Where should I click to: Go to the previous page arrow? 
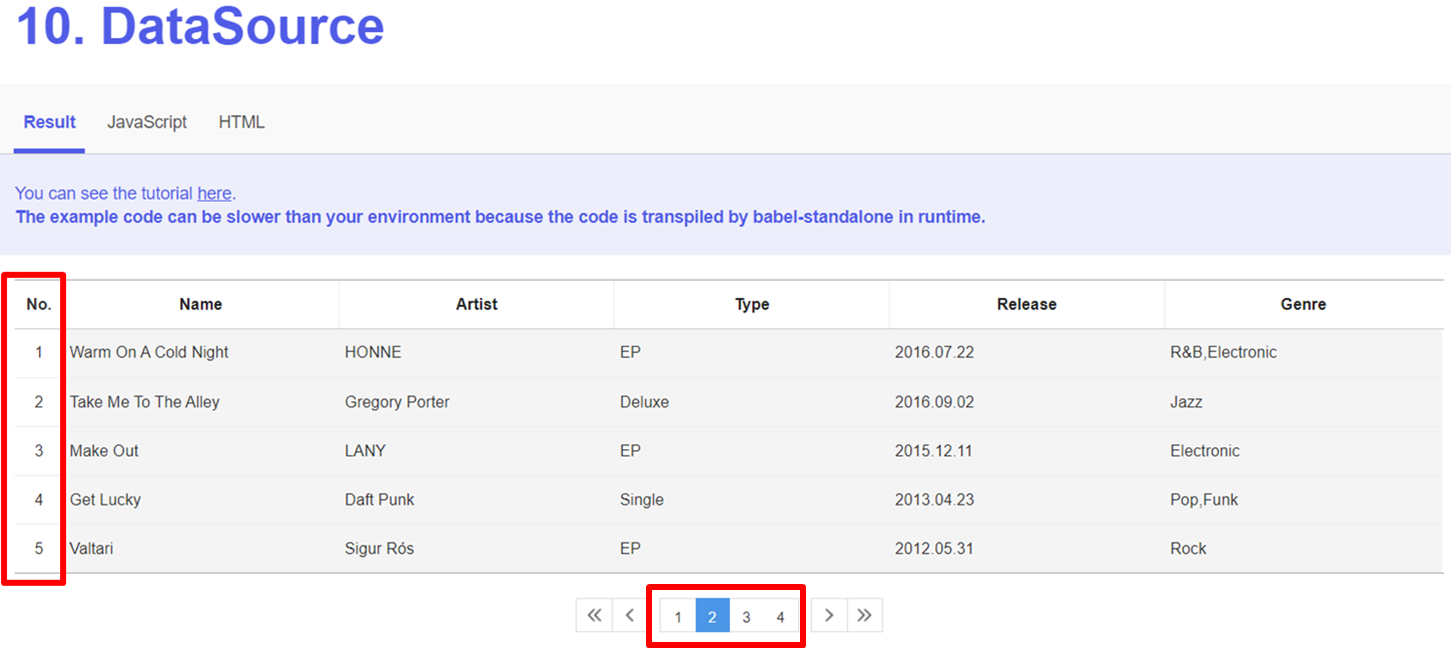[629, 615]
